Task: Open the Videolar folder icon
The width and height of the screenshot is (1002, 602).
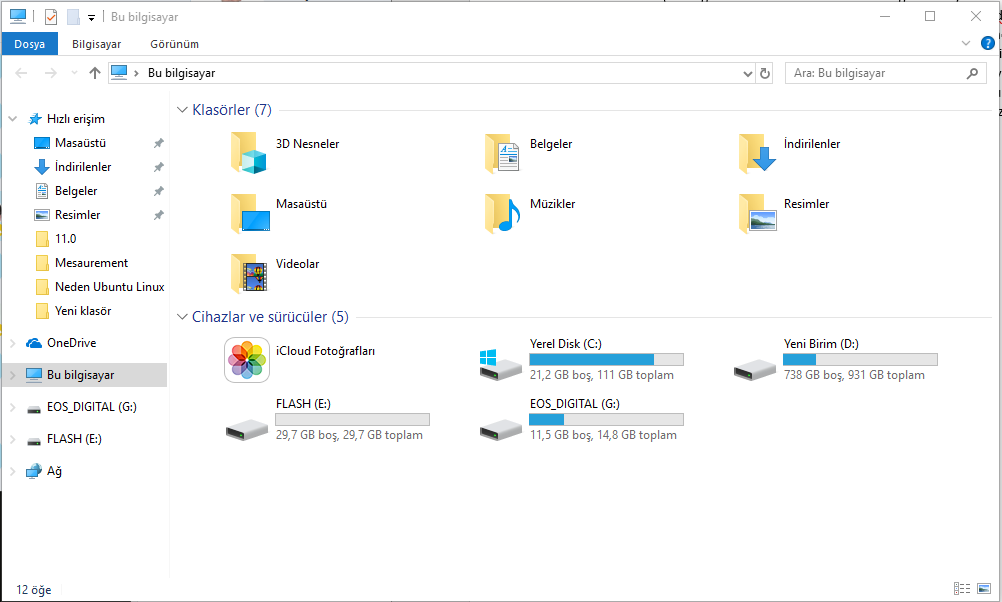Action: pos(249,274)
